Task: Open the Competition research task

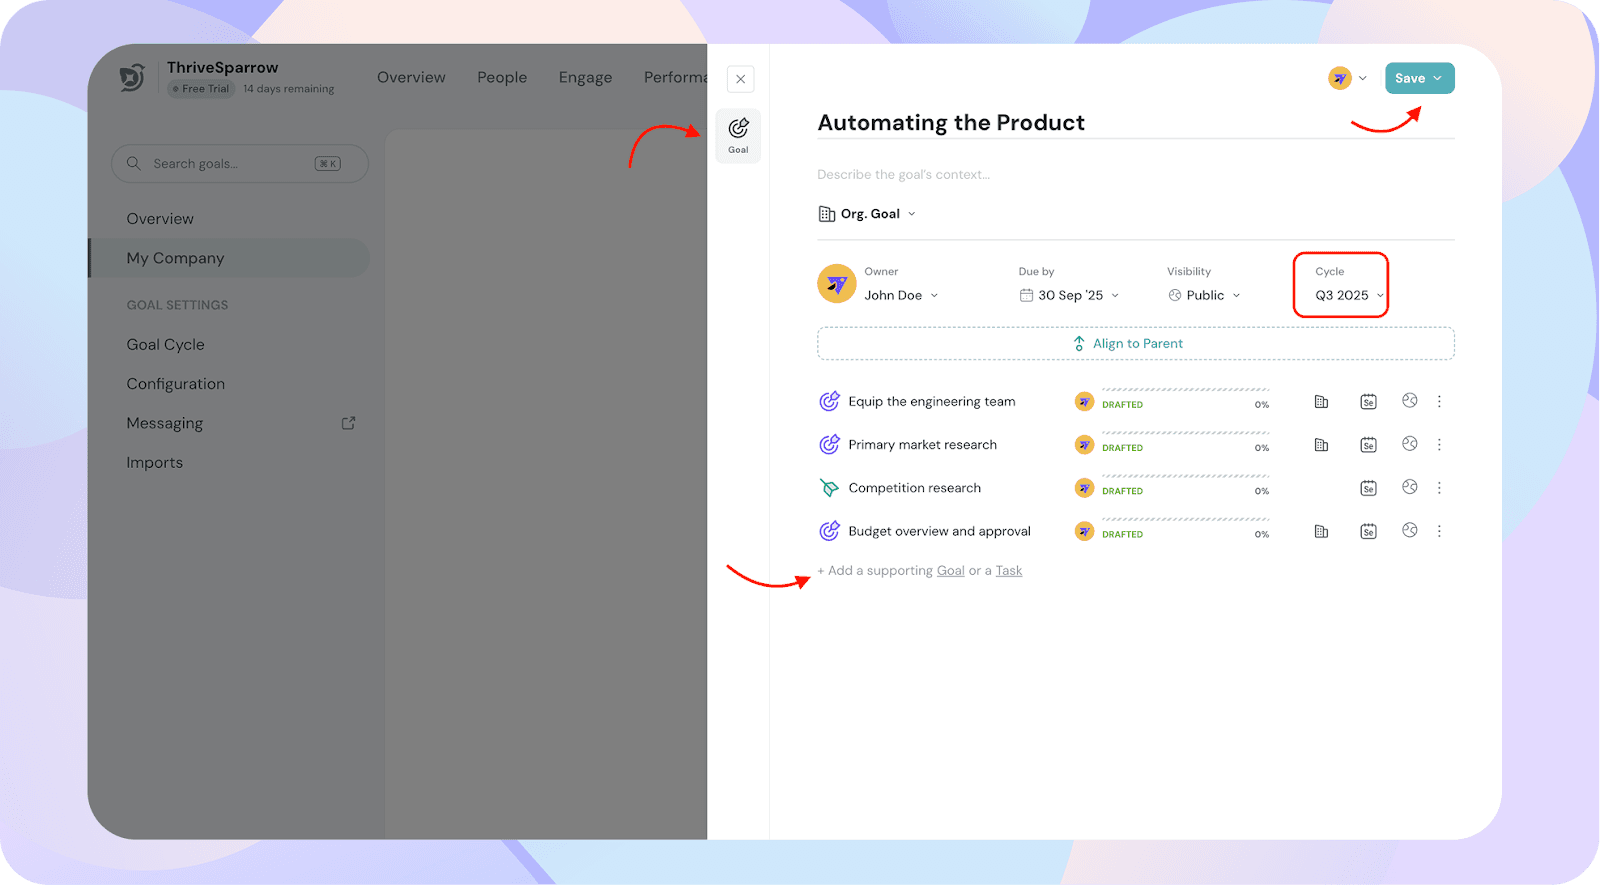Action: (914, 488)
